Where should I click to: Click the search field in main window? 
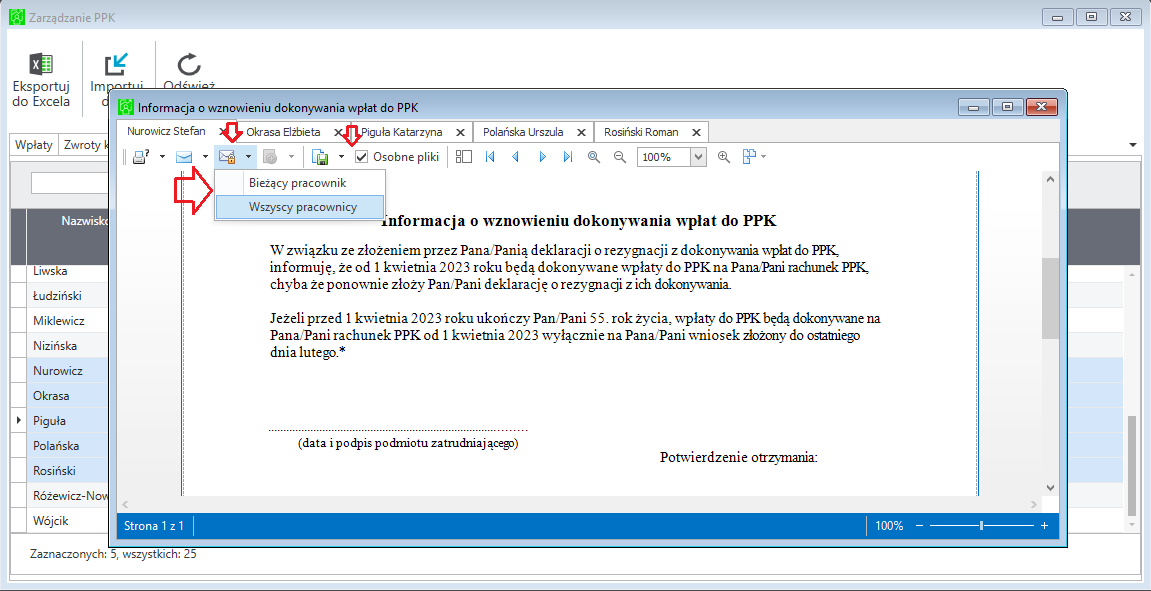70,183
